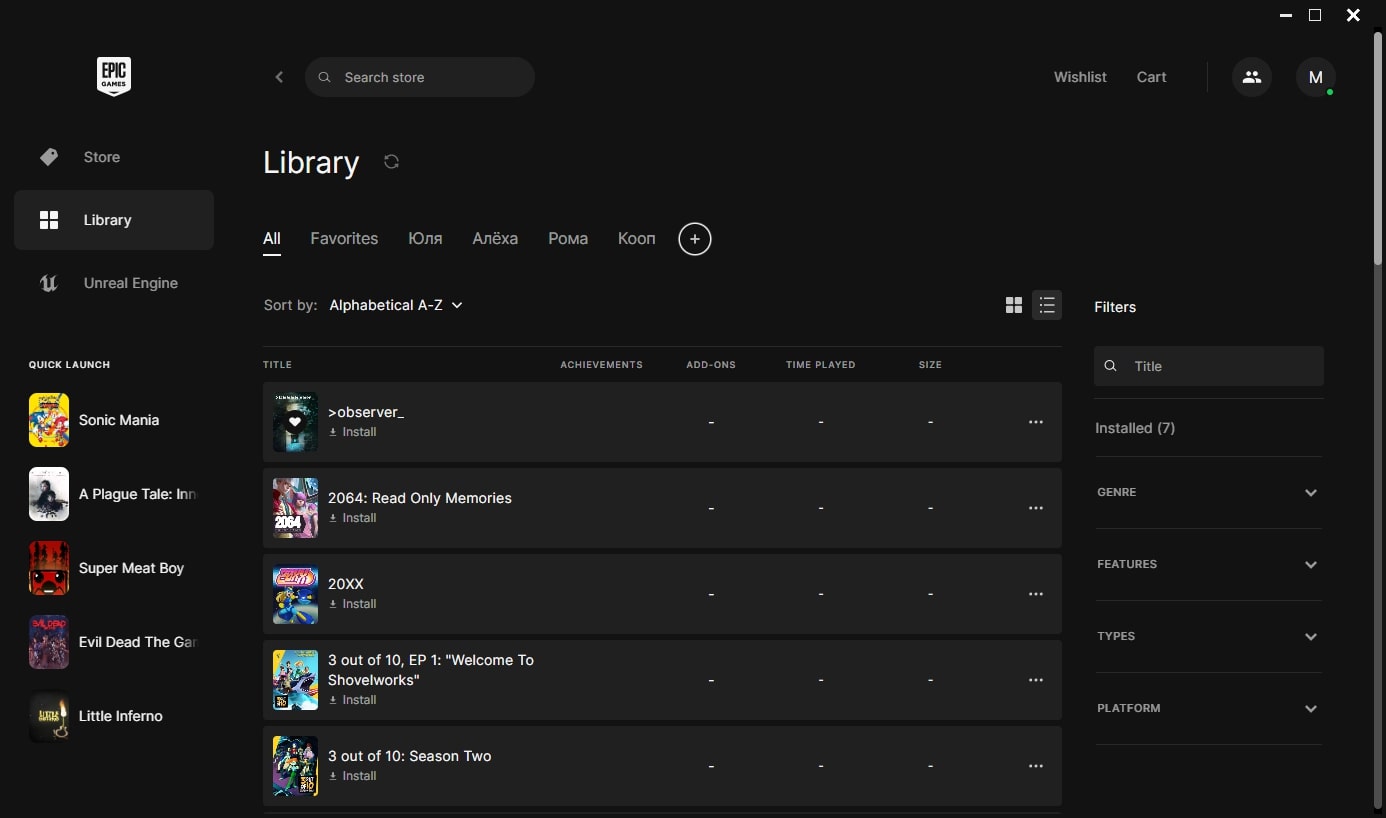Open the Library sidebar item
This screenshot has width=1386, height=818.
(x=114, y=220)
